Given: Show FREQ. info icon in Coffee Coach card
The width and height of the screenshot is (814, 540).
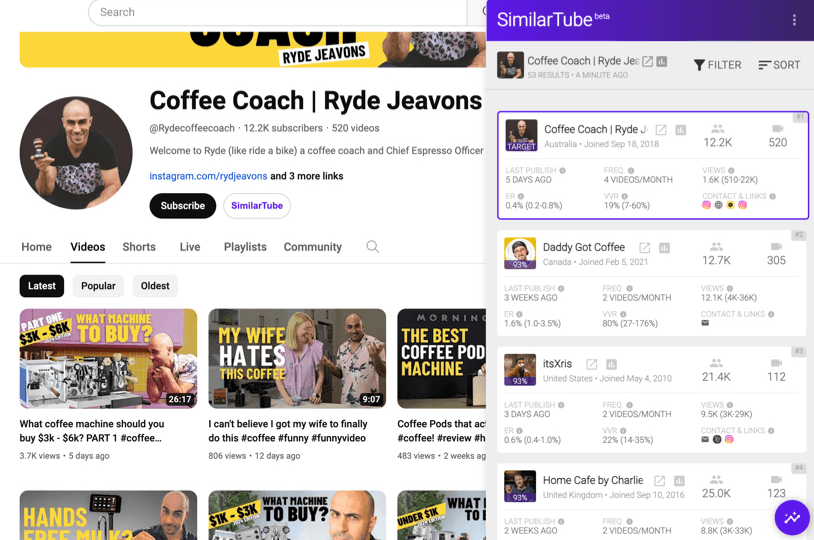Looking at the screenshot, I should pyautogui.click(x=631, y=170).
